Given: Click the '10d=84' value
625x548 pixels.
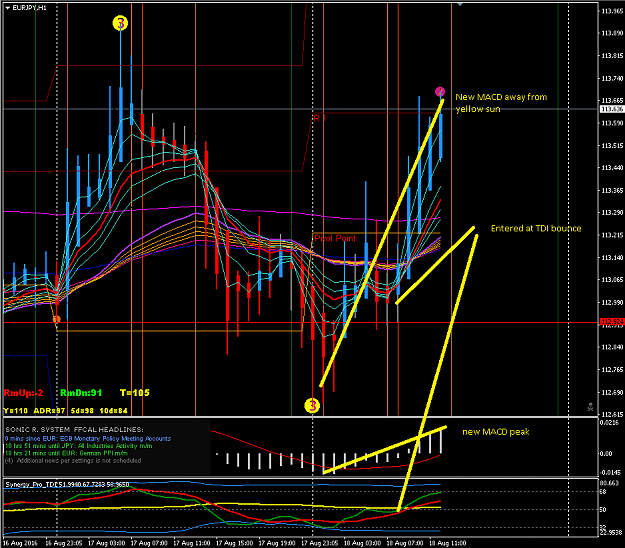Looking at the screenshot, I should [x=113, y=411].
